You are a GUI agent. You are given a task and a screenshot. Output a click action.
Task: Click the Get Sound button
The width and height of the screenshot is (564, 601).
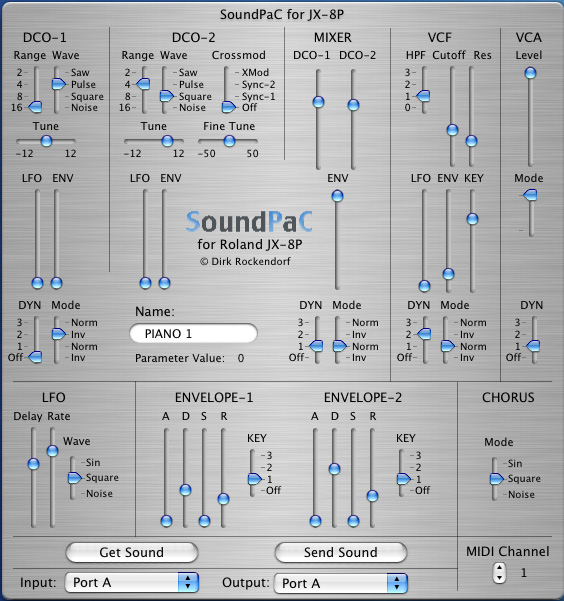tap(132, 552)
